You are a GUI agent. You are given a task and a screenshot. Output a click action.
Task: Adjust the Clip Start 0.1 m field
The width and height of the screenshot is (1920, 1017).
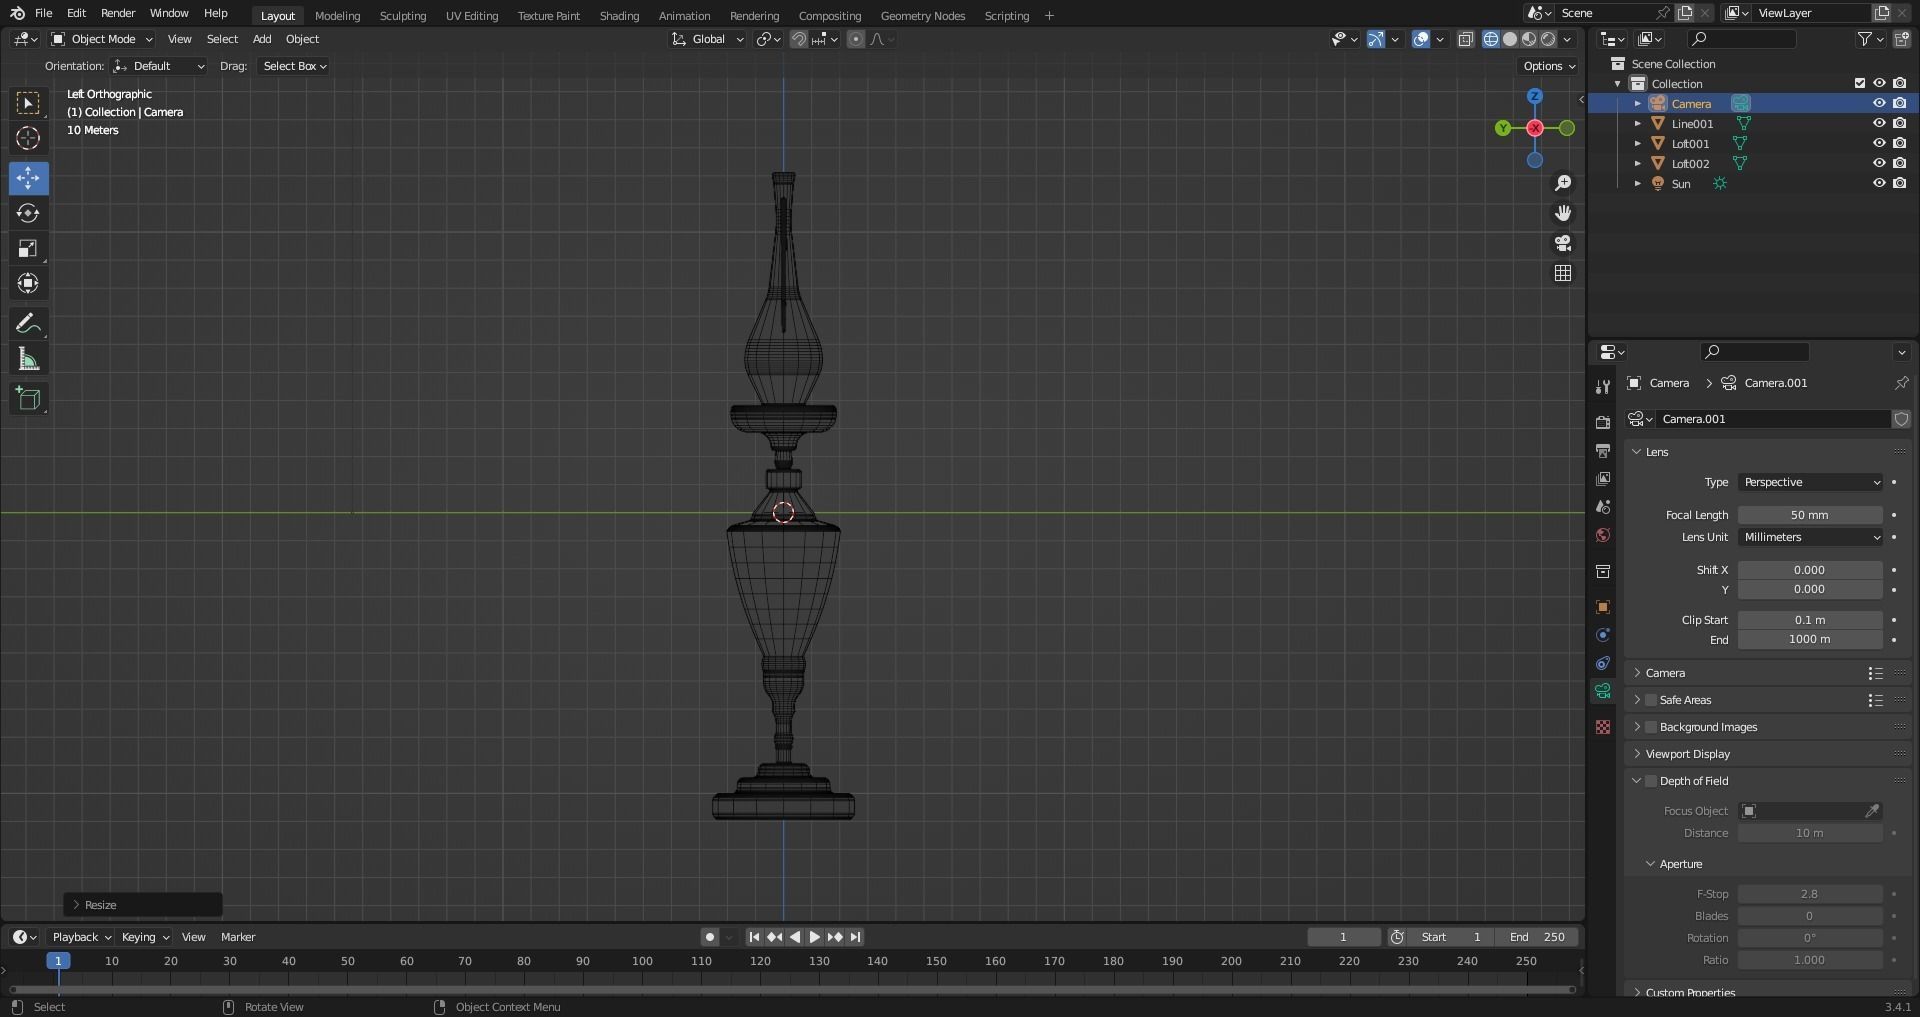pos(1810,620)
